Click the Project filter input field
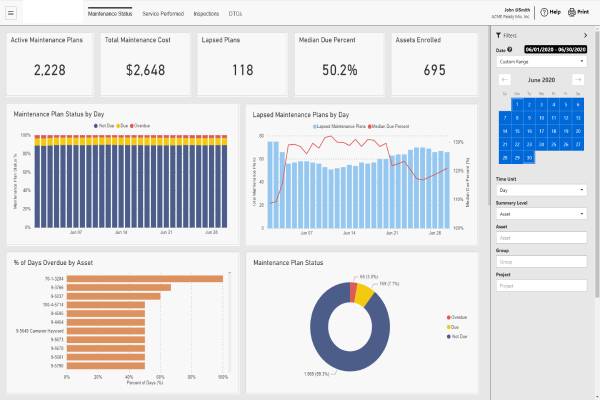The image size is (600, 400). [x=541, y=286]
